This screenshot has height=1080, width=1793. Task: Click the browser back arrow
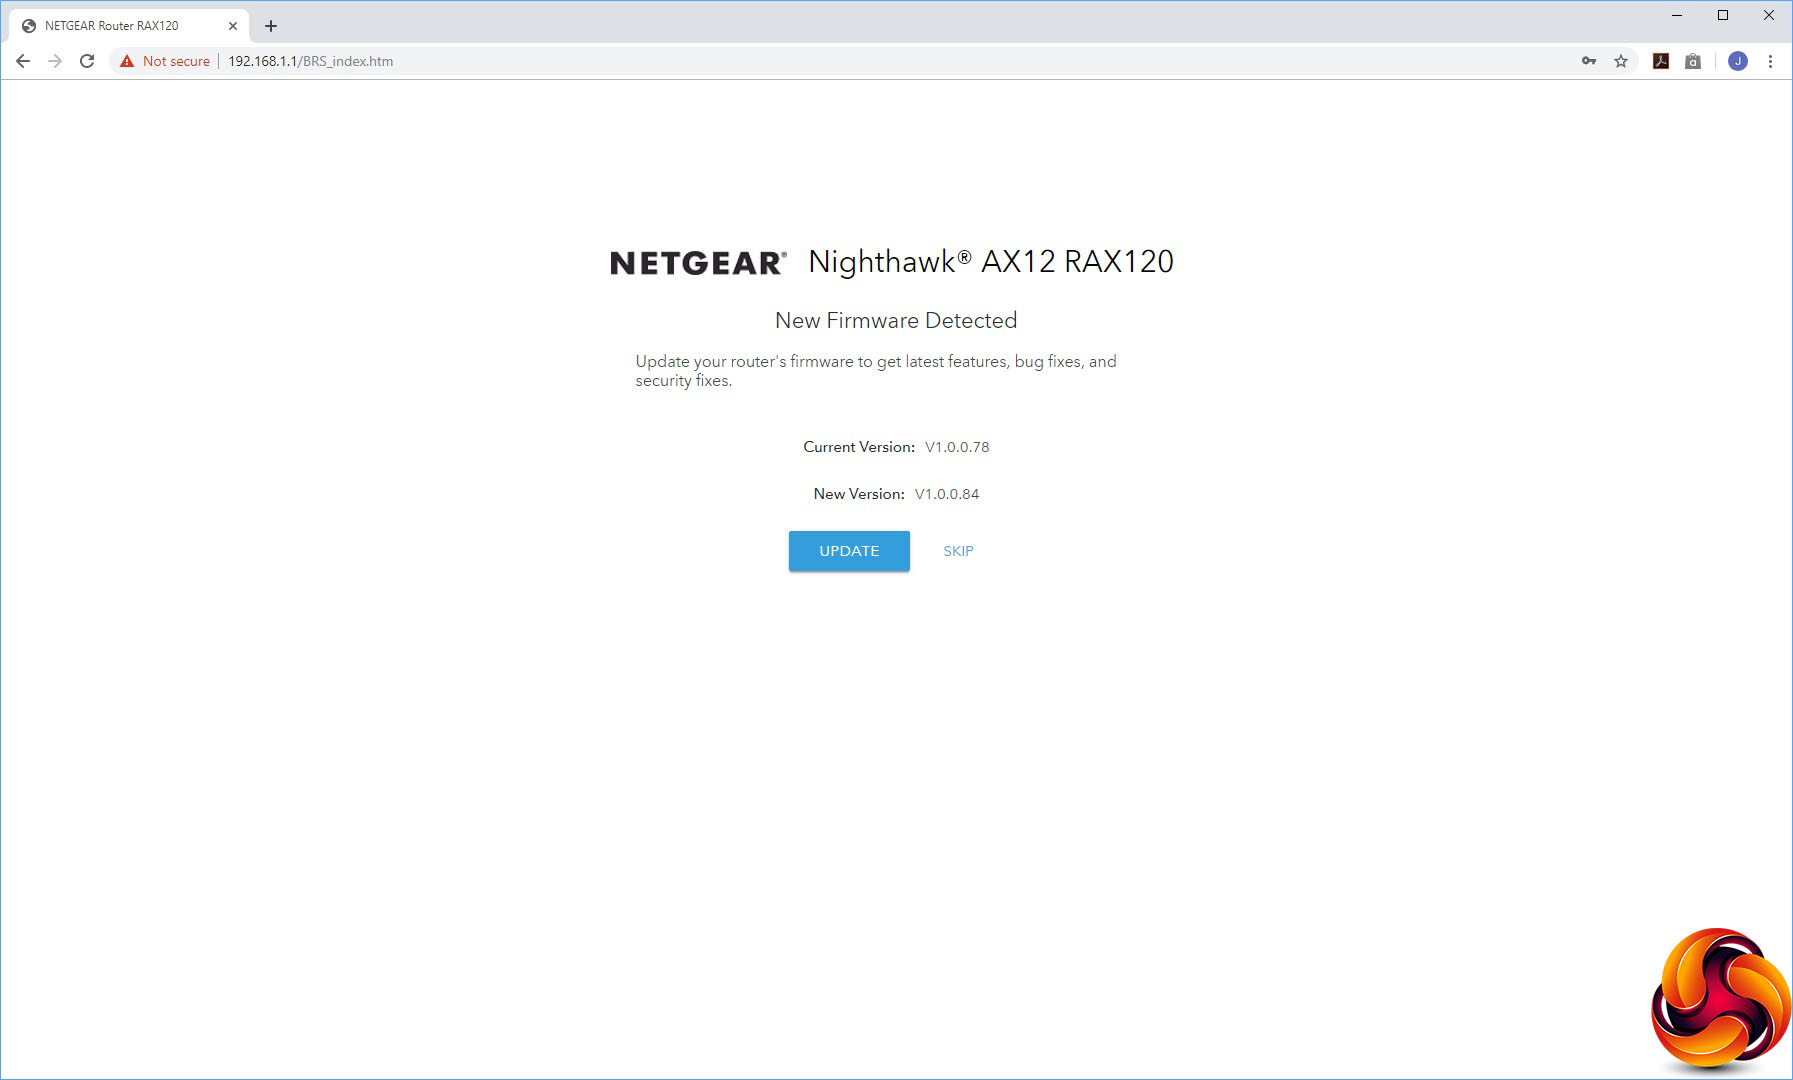point(23,61)
